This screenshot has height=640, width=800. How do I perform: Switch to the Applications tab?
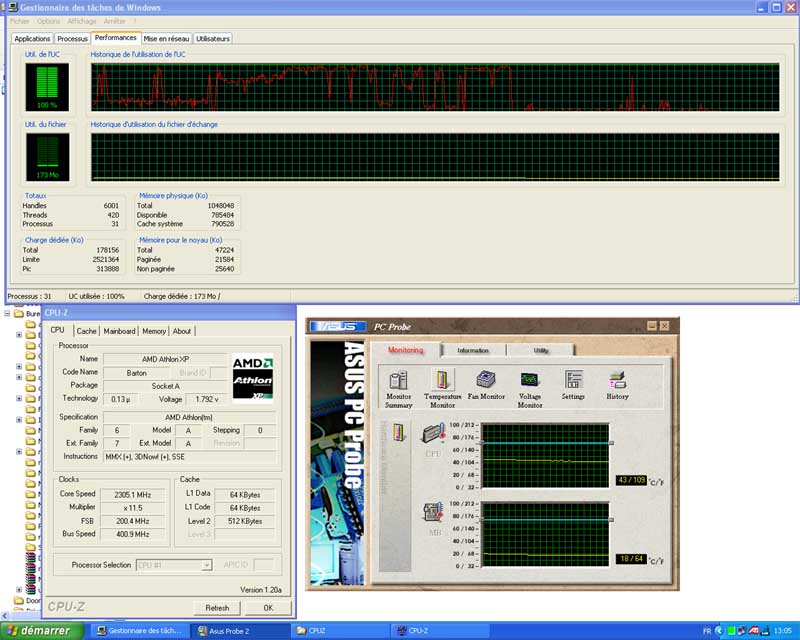(32, 39)
